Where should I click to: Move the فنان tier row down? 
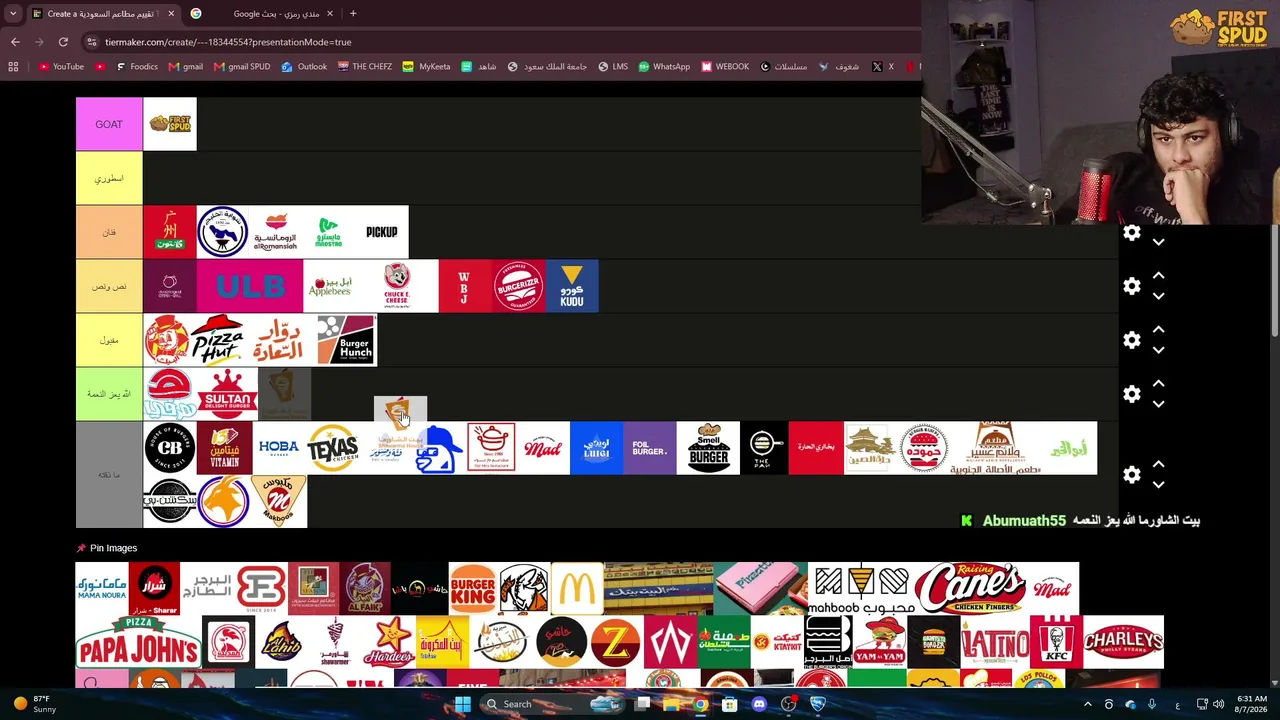click(x=1158, y=242)
